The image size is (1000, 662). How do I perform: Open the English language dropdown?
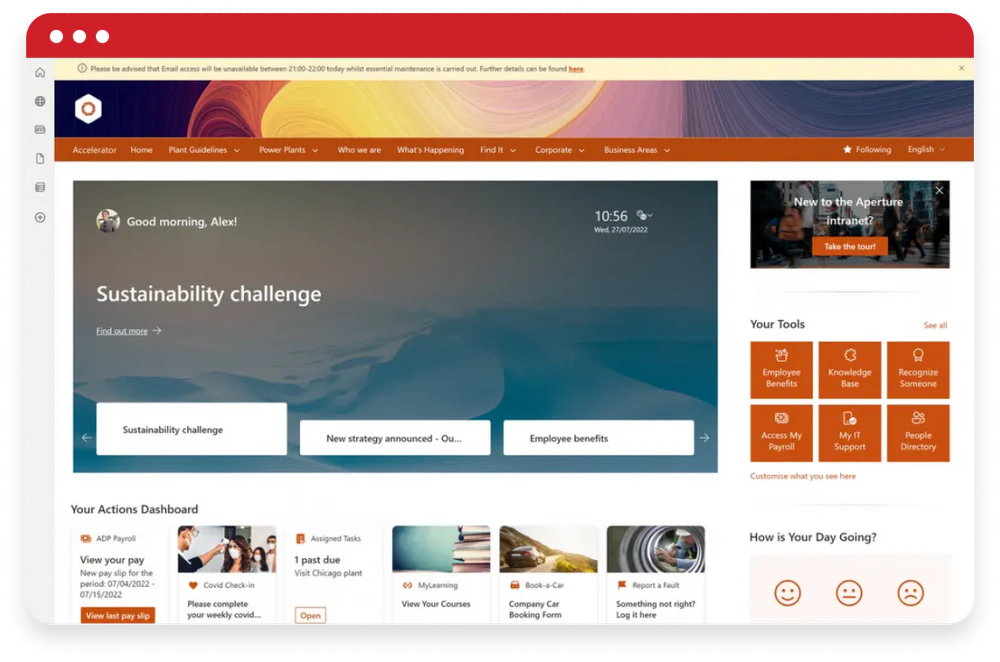(926, 150)
